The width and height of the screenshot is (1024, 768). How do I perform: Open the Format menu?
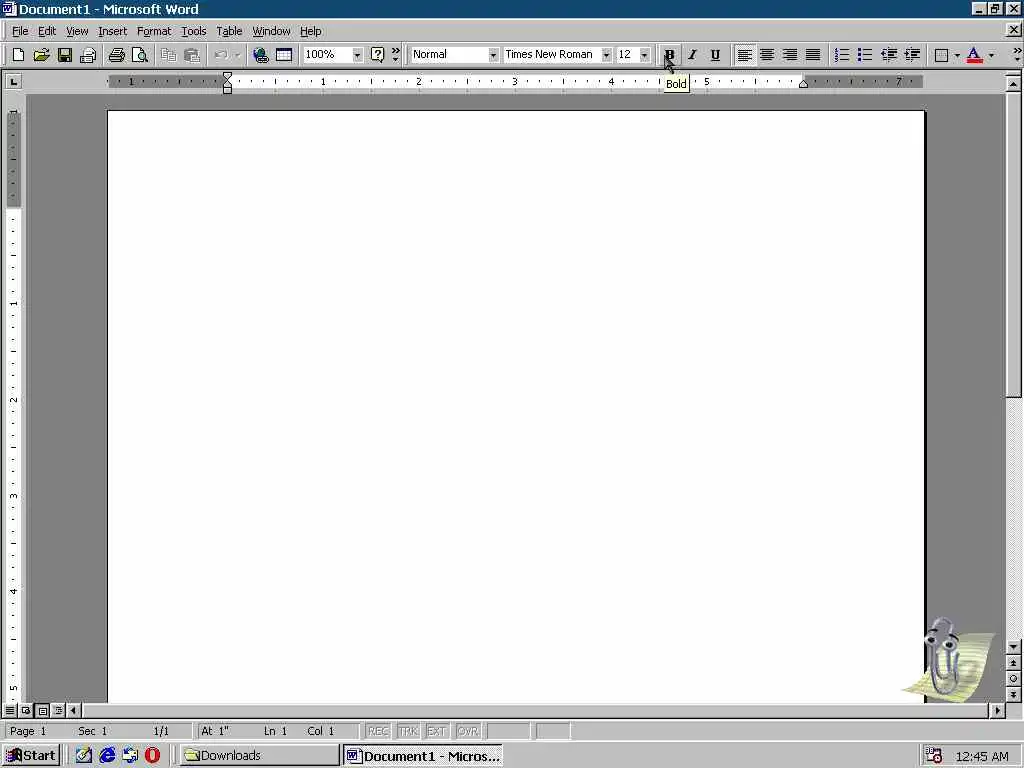point(154,31)
